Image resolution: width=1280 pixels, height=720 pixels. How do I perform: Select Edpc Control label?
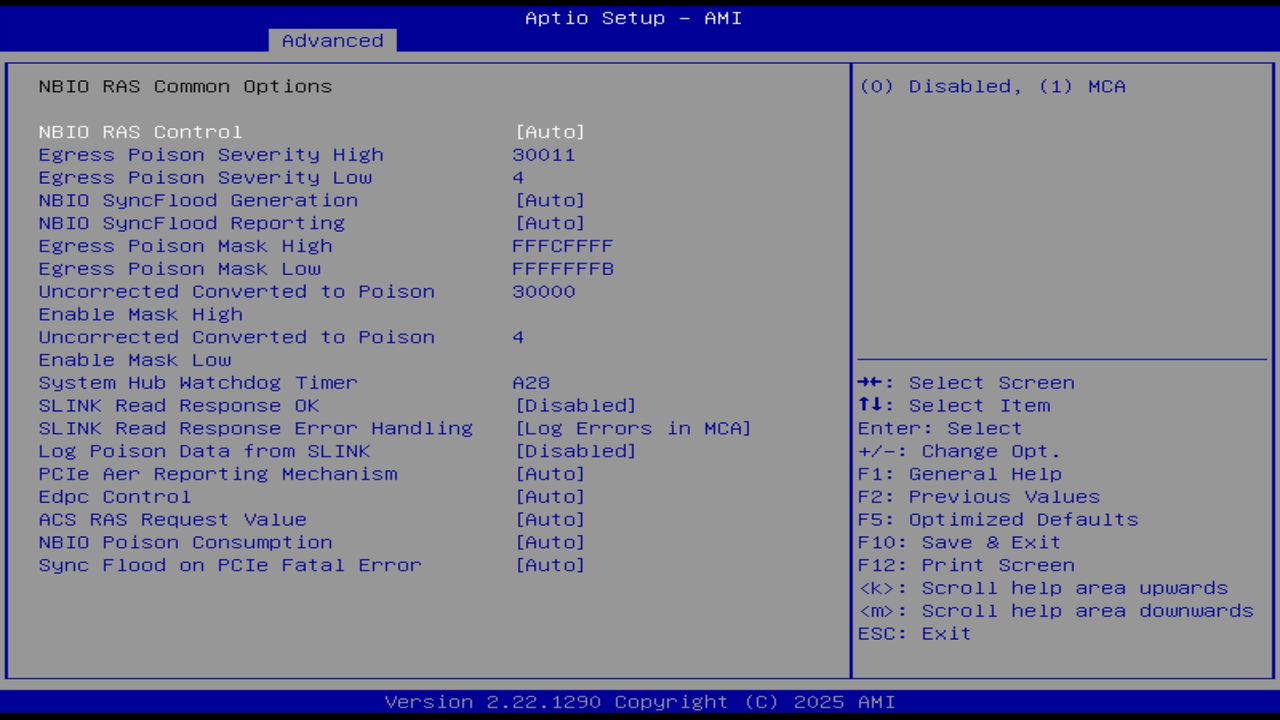pyautogui.click(x=115, y=497)
